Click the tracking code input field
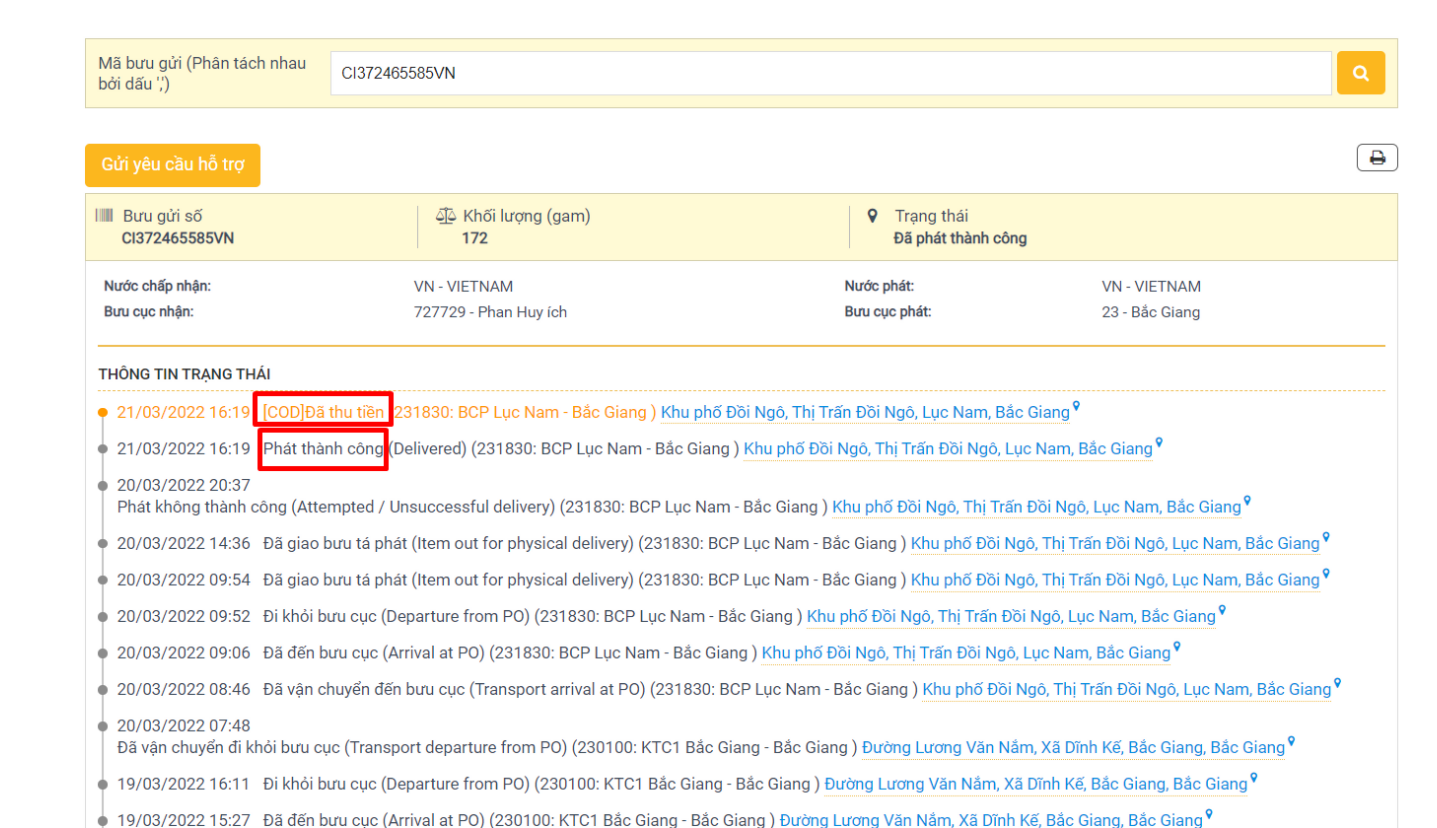Image resolution: width=1437 pixels, height=828 pixels. click(830, 73)
